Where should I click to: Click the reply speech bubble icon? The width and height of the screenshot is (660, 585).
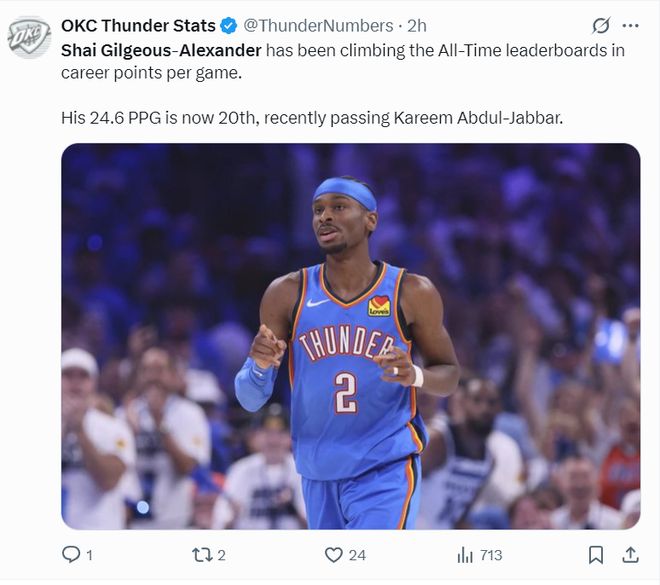71,554
